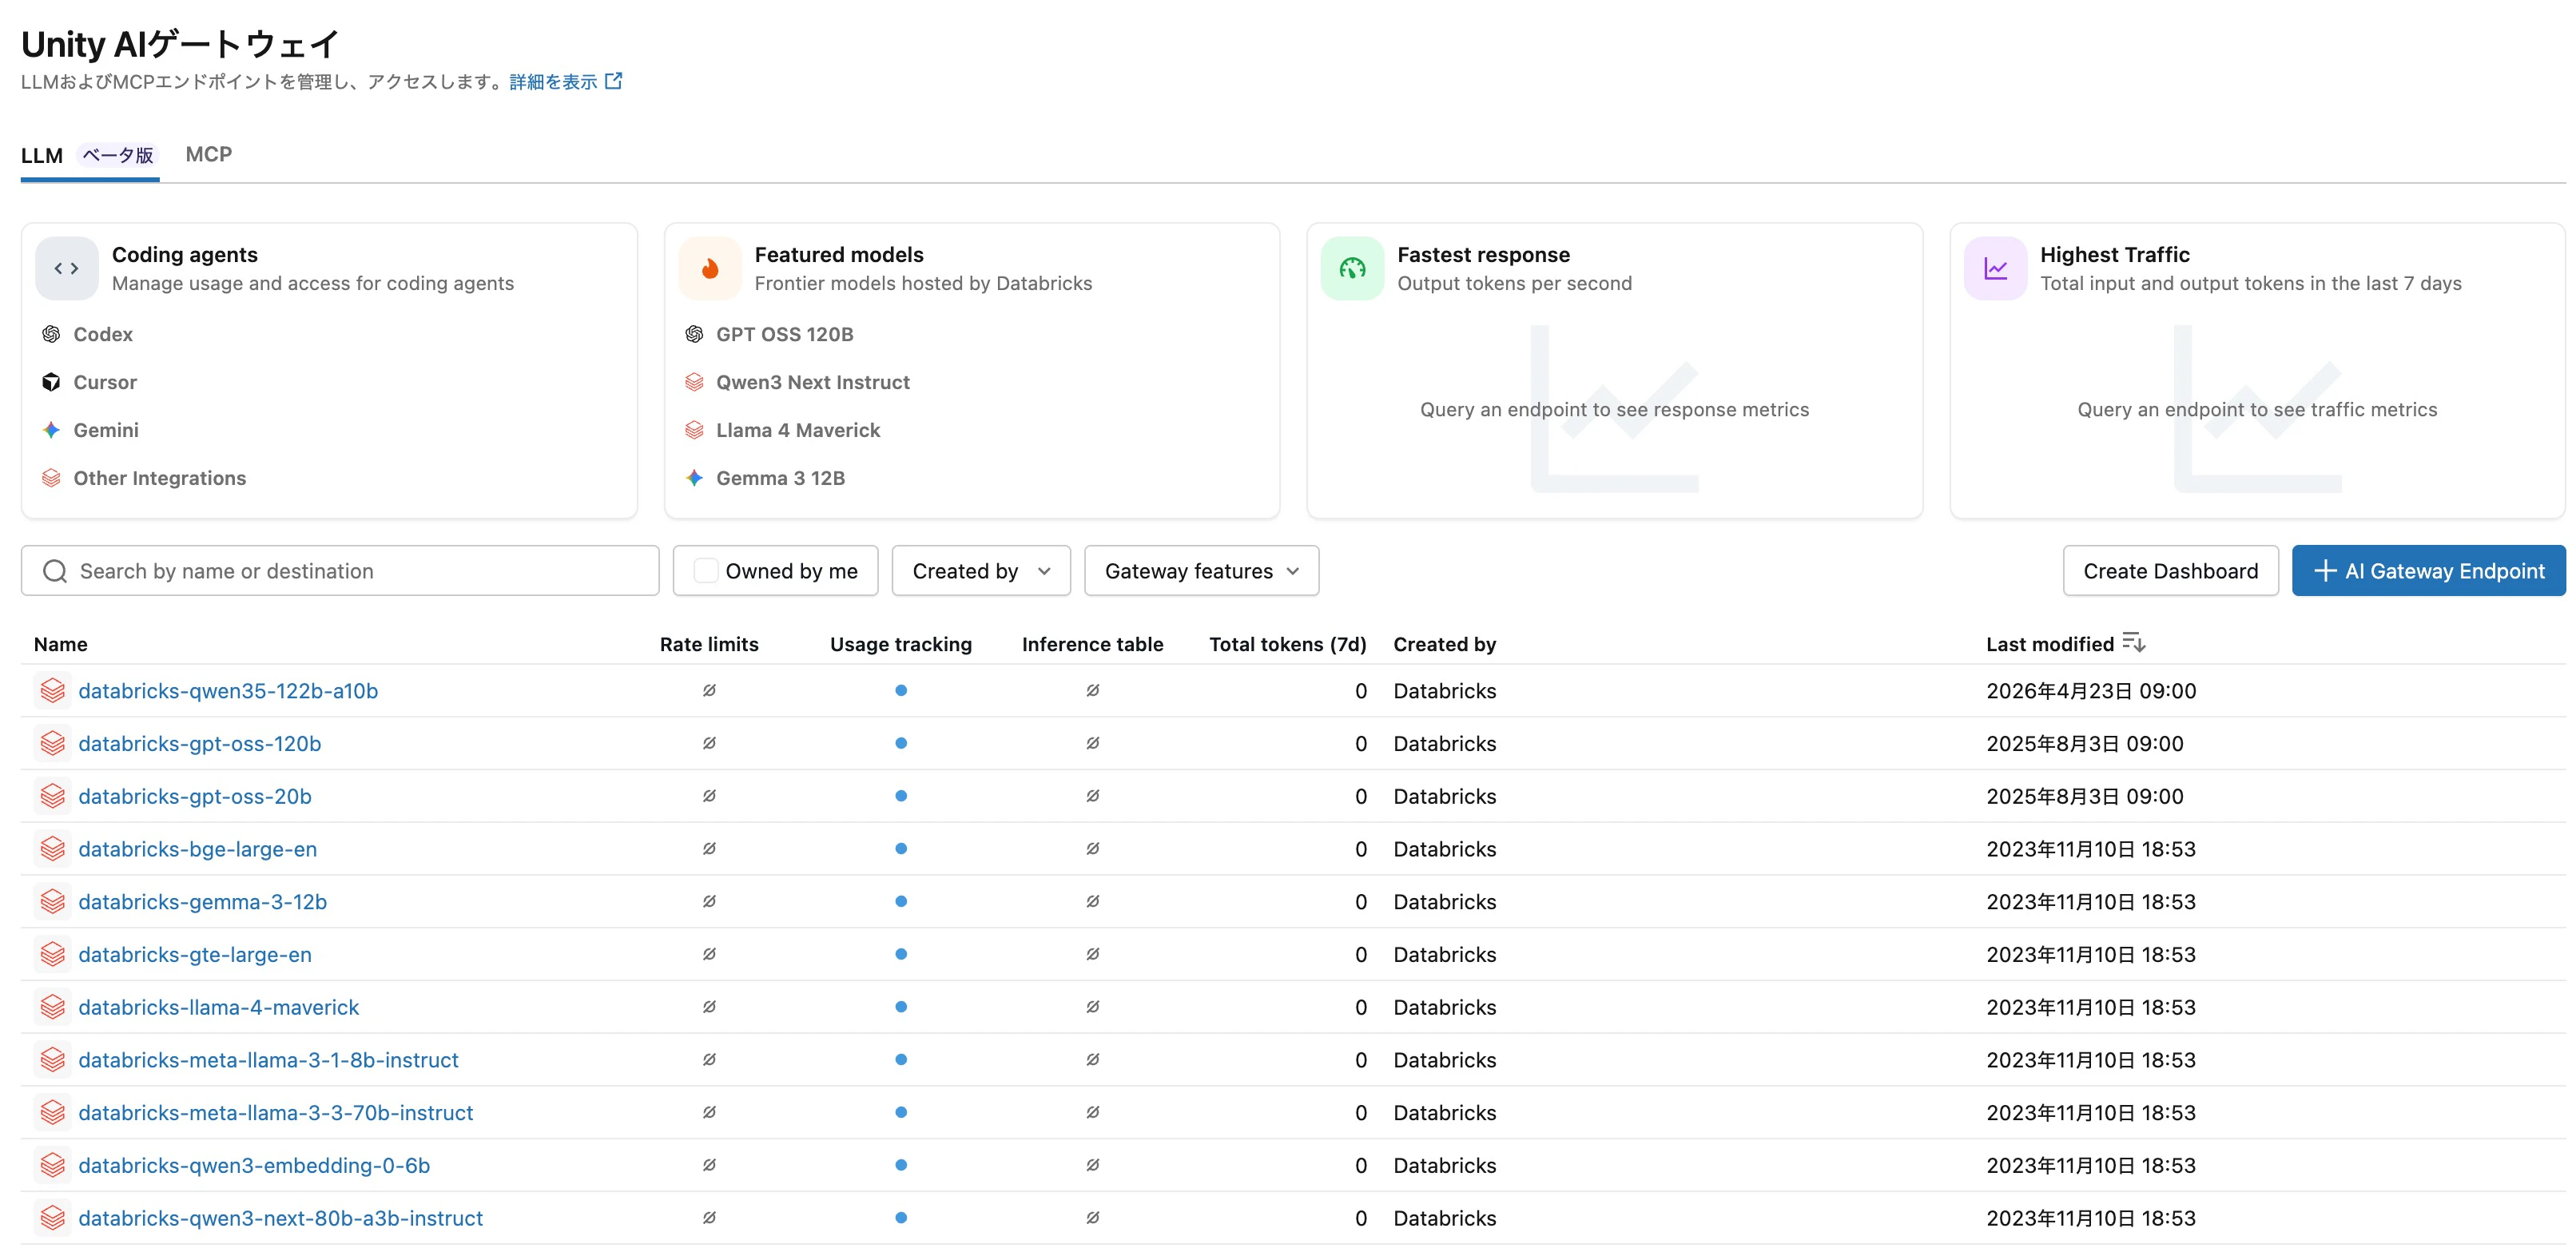Click the Created by column header

pyautogui.click(x=1445, y=644)
